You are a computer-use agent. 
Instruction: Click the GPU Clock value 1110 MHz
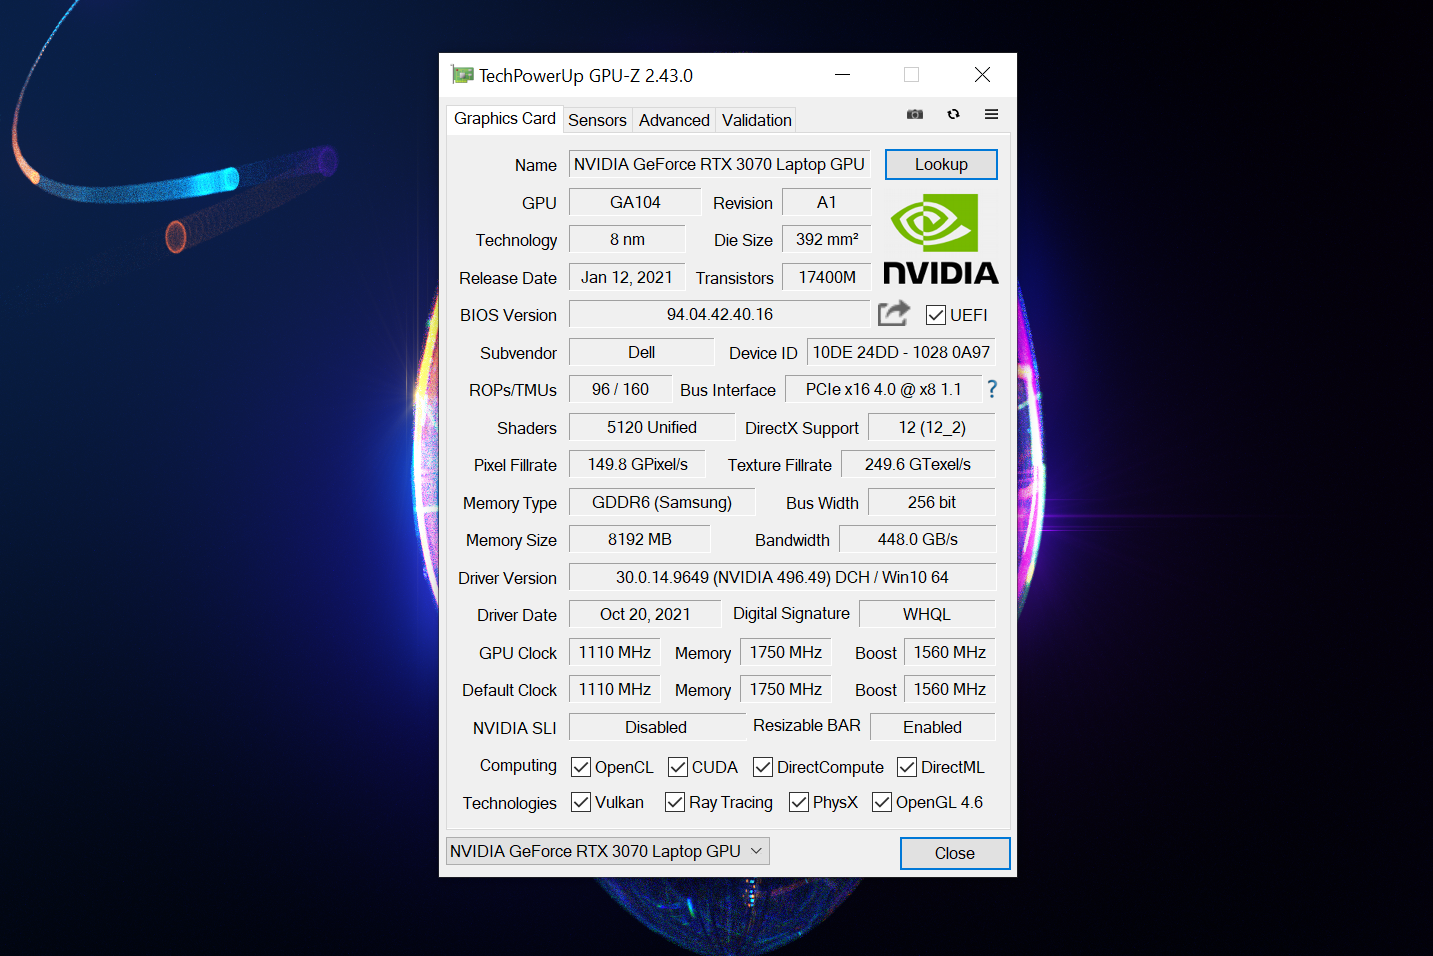(614, 652)
